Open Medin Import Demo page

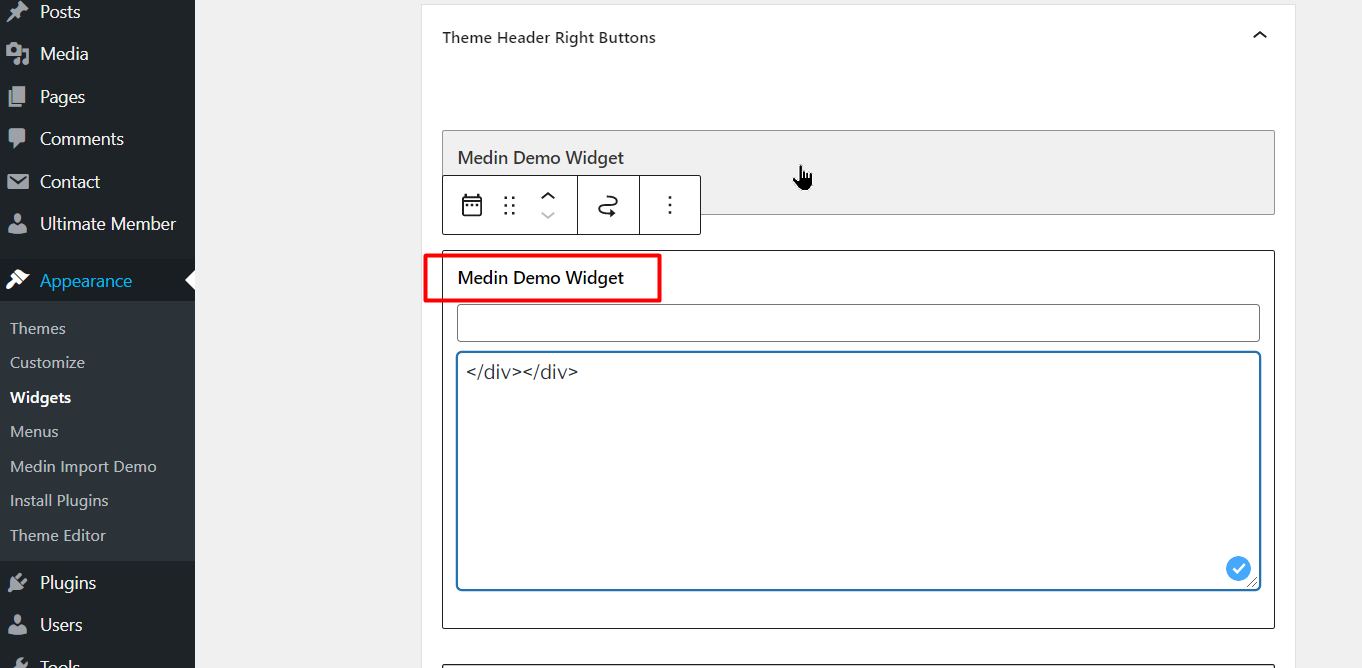coord(83,466)
